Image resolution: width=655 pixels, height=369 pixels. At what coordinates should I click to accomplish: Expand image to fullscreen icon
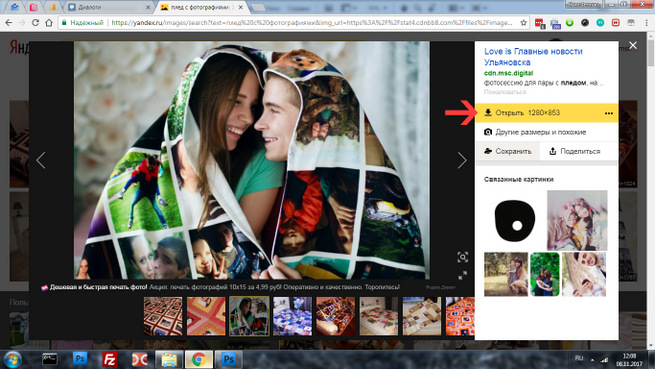(x=462, y=275)
